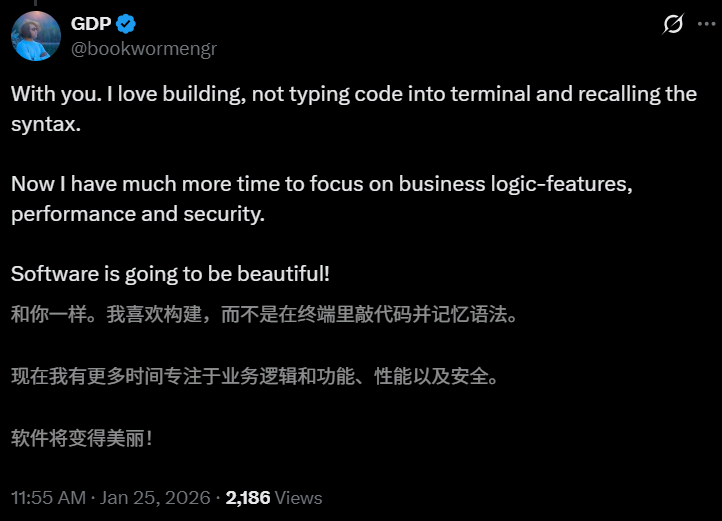Open the three-dot More options menu
The width and height of the screenshot is (722, 521).
706,25
